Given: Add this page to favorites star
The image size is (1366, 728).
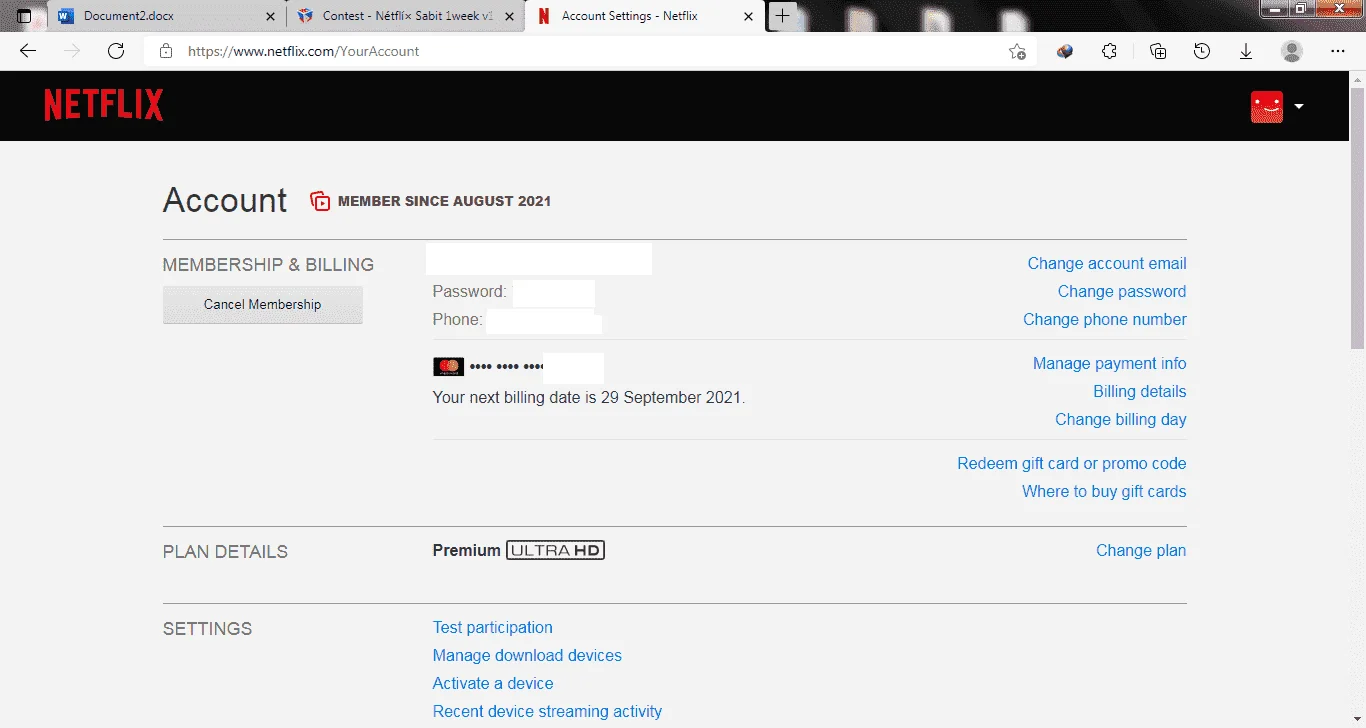Looking at the screenshot, I should [x=1017, y=52].
